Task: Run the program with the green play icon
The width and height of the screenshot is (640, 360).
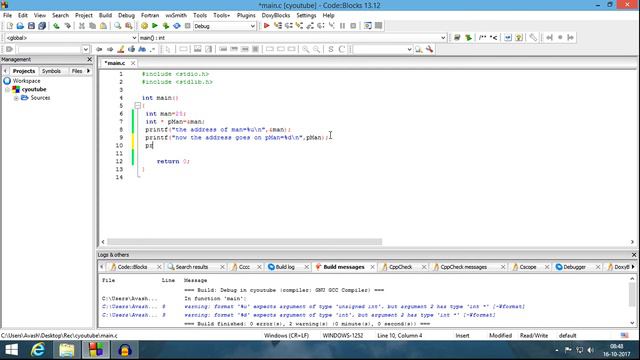Action: point(155,26)
